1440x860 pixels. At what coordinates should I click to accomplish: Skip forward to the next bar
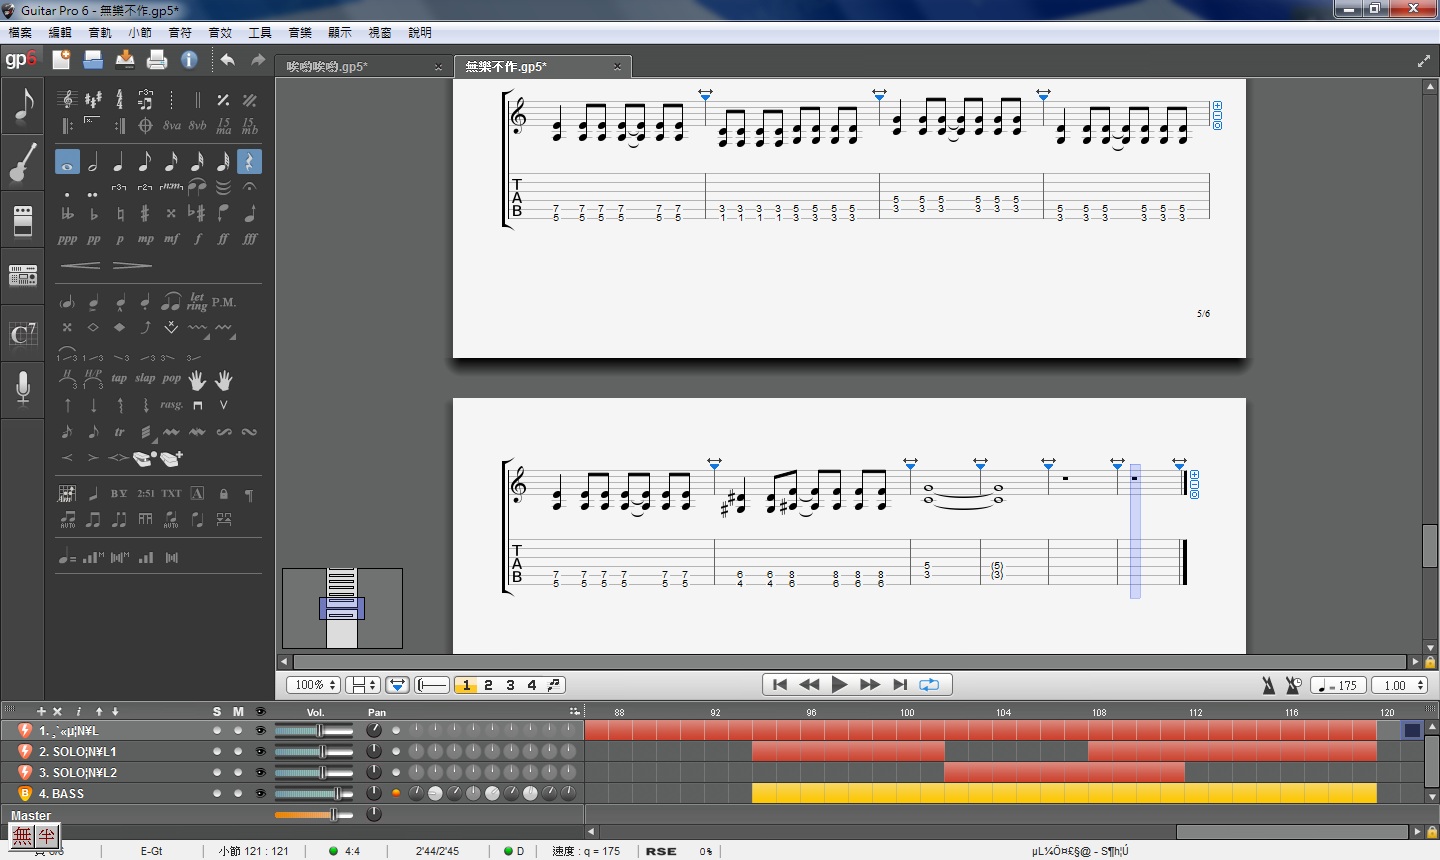[x=870, y=685]
